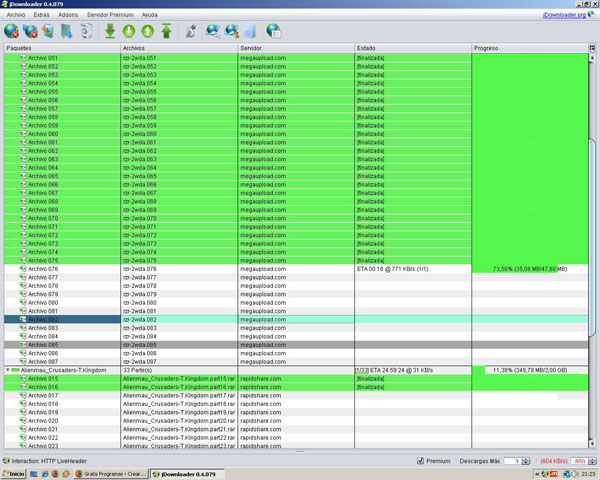The height and width of the screenshot is (480, 600).
Task: Move selection to top with the green up-to-bar arrow
Action: pos(166,31)
